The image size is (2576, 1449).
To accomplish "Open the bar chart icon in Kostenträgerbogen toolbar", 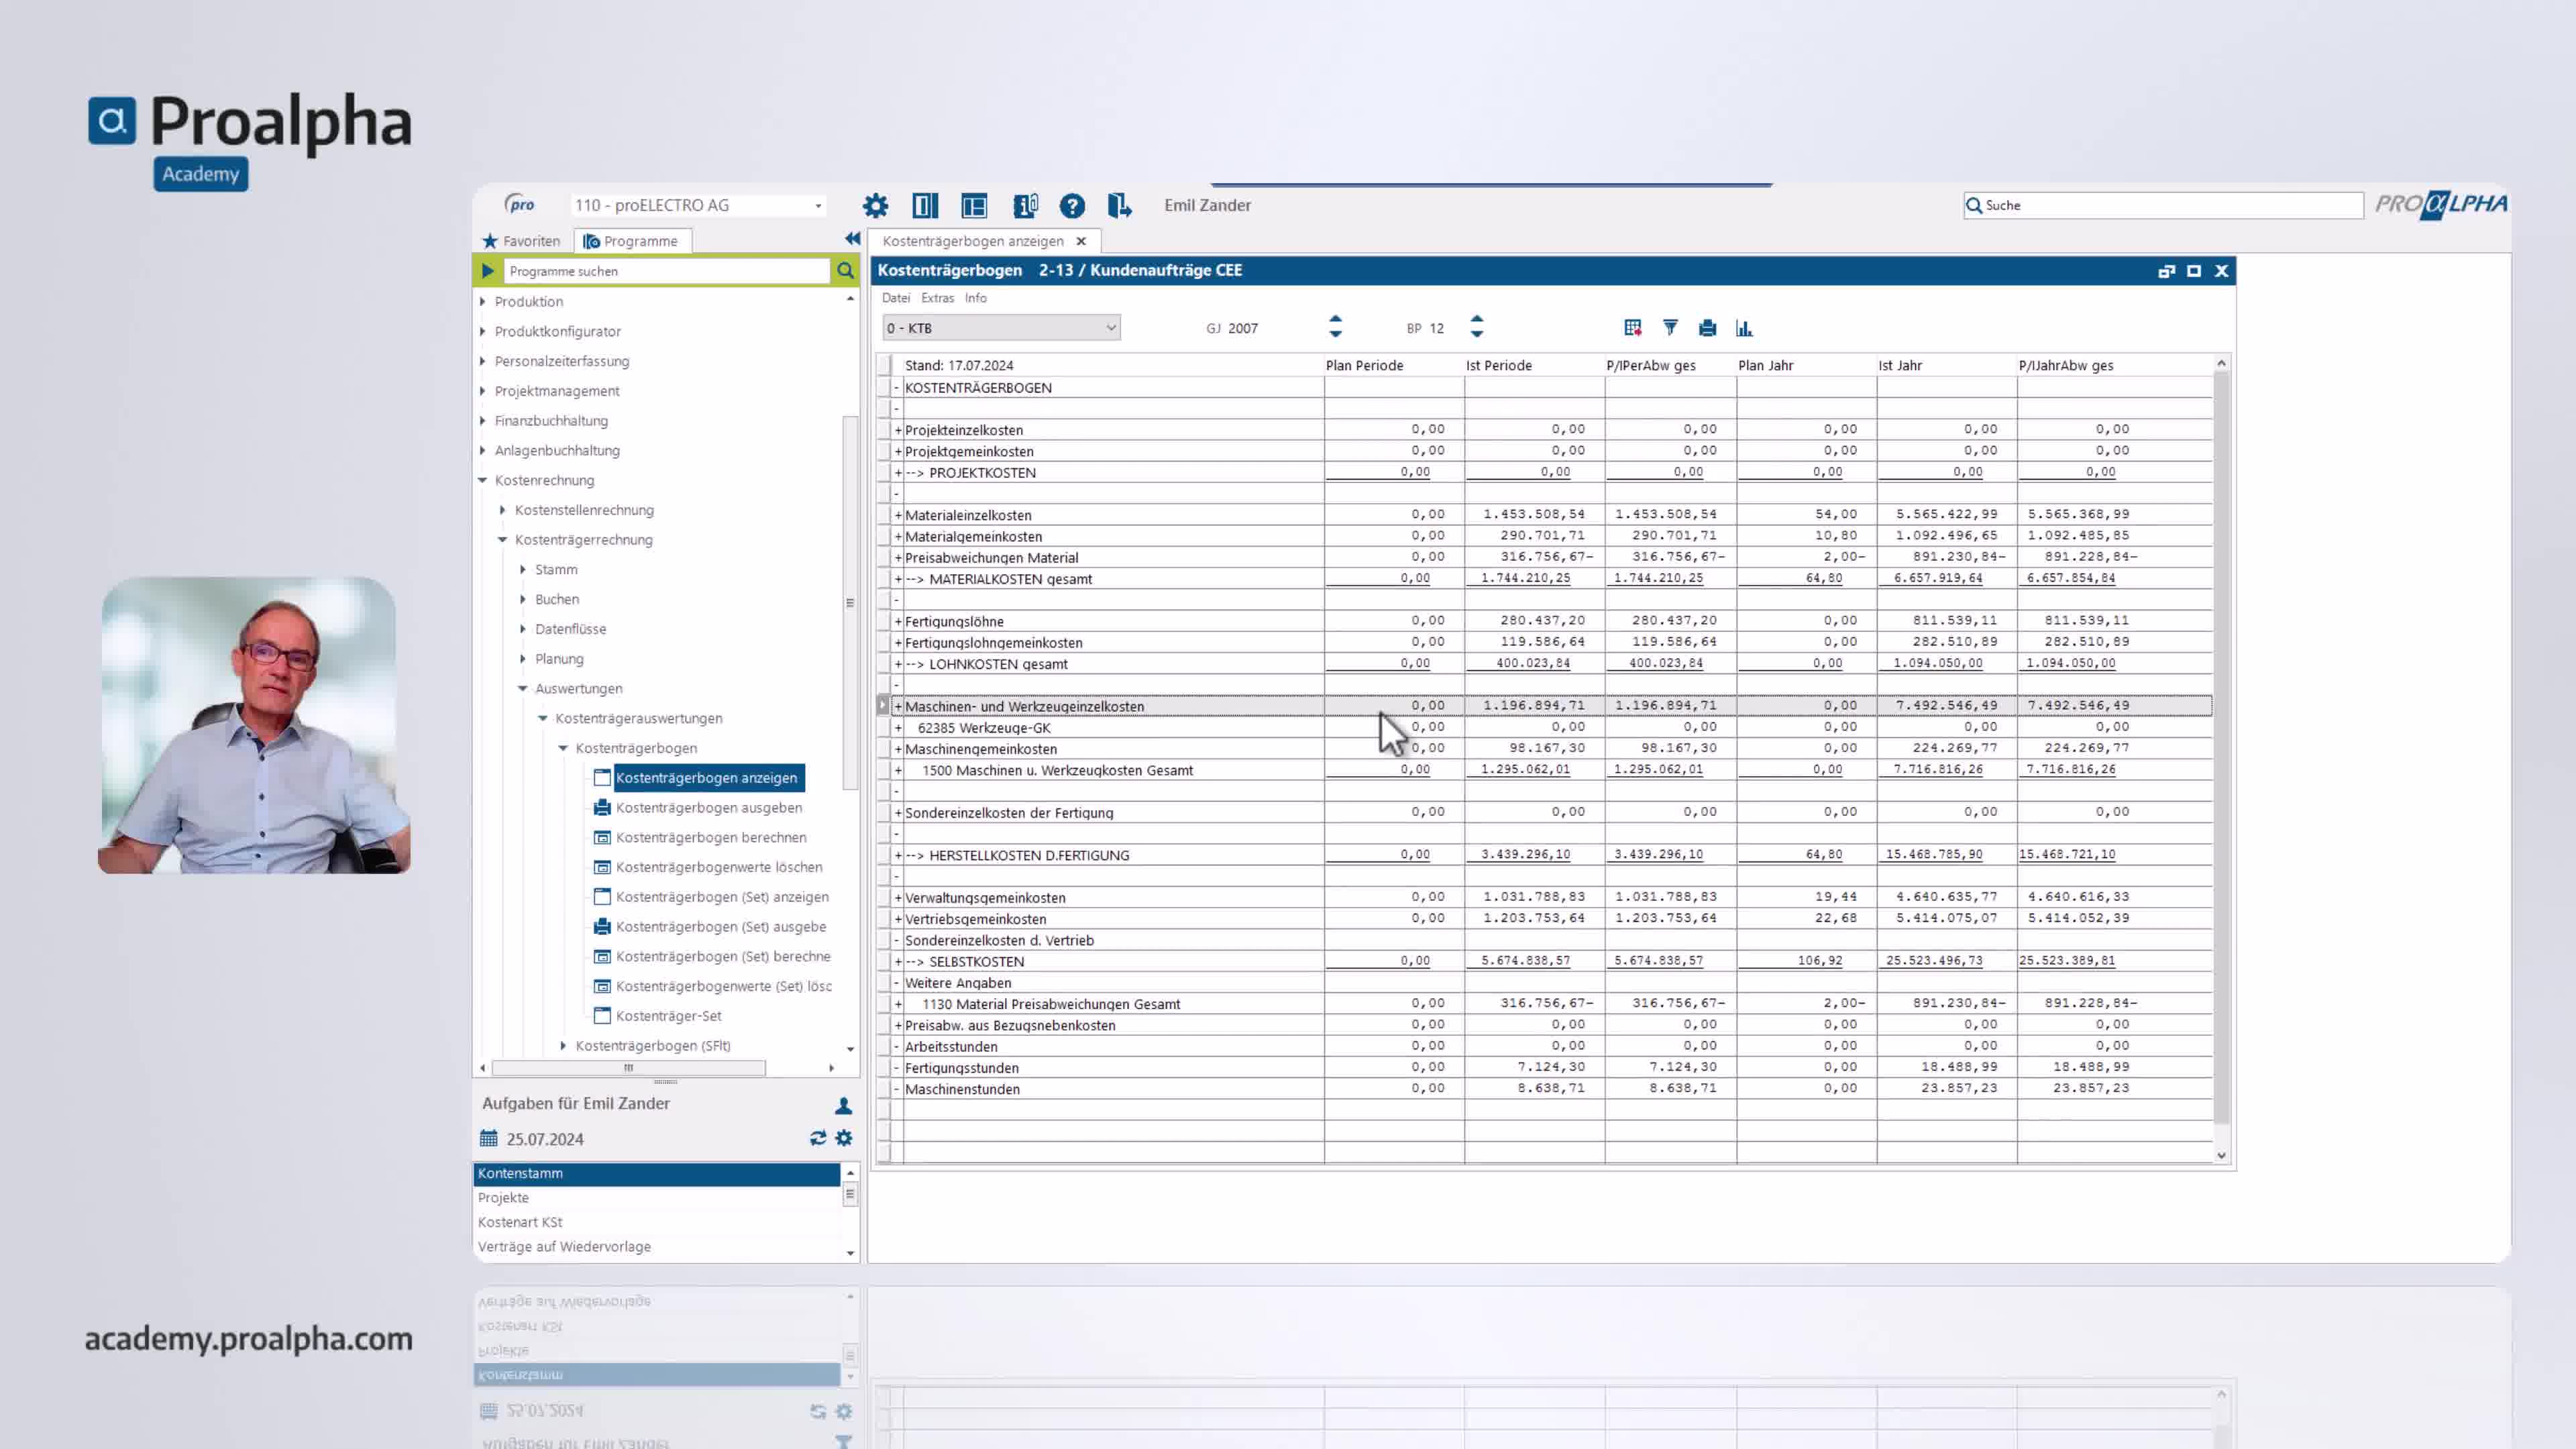I will pyautogui.click(x=1744, y=328).
